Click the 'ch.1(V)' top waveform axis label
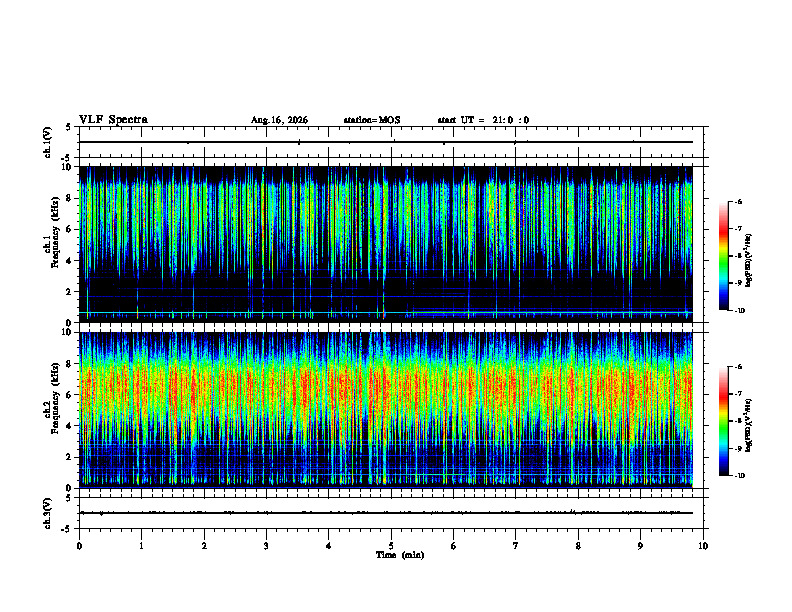Screen dimensions: 792x612 pos(48,142)
